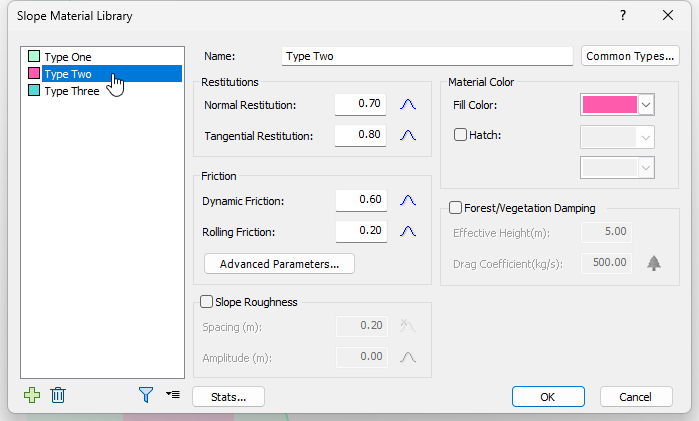Click the light green Type One color swatch

click(34, 57)
